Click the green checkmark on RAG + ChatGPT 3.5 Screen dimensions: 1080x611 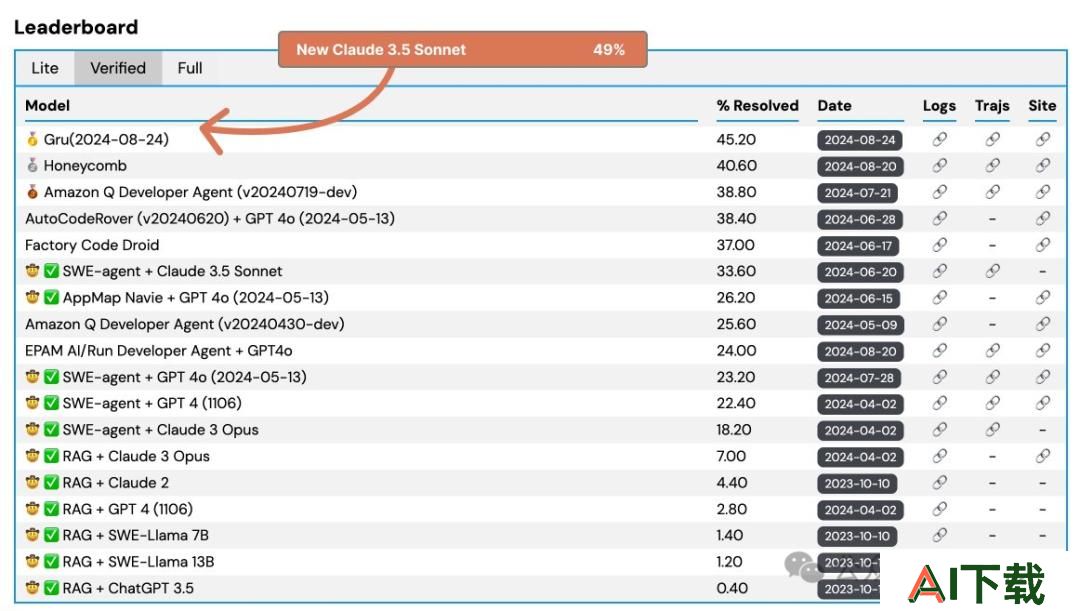[x=52, y=588]
